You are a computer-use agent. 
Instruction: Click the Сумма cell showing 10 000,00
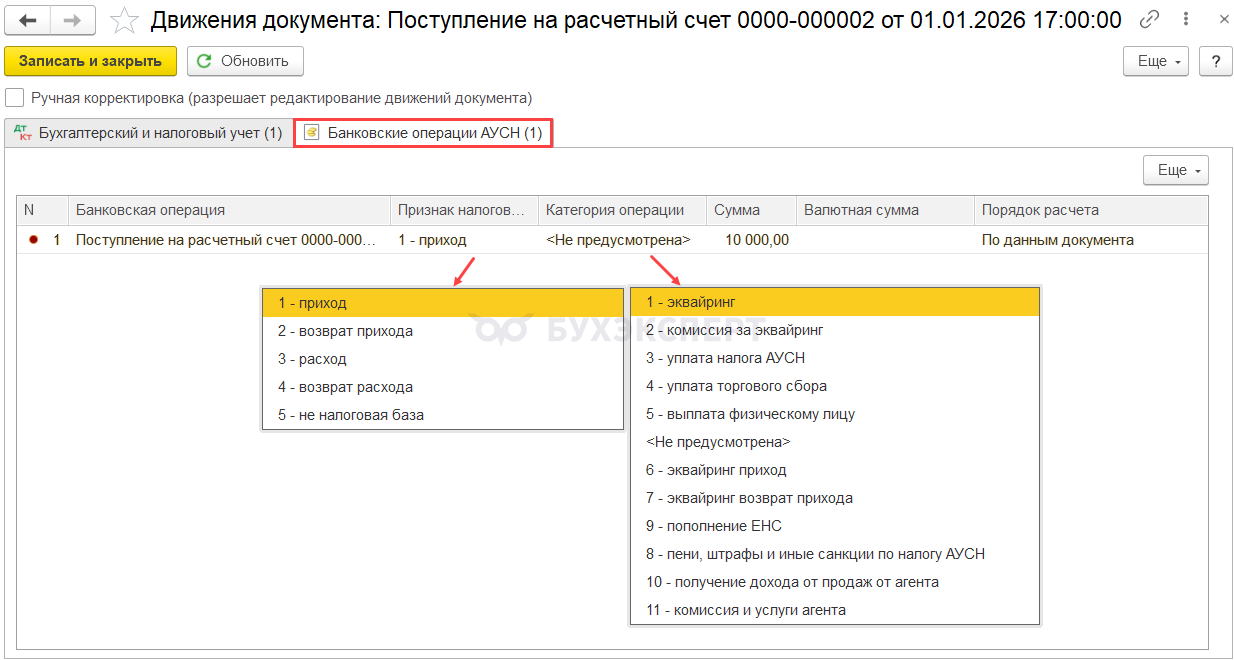coord(752,240)
